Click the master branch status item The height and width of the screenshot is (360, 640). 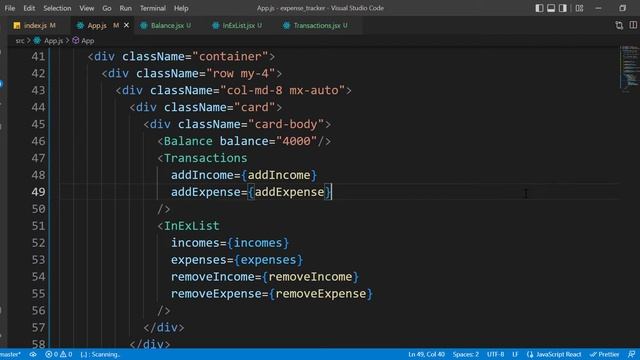pos(11,354)
